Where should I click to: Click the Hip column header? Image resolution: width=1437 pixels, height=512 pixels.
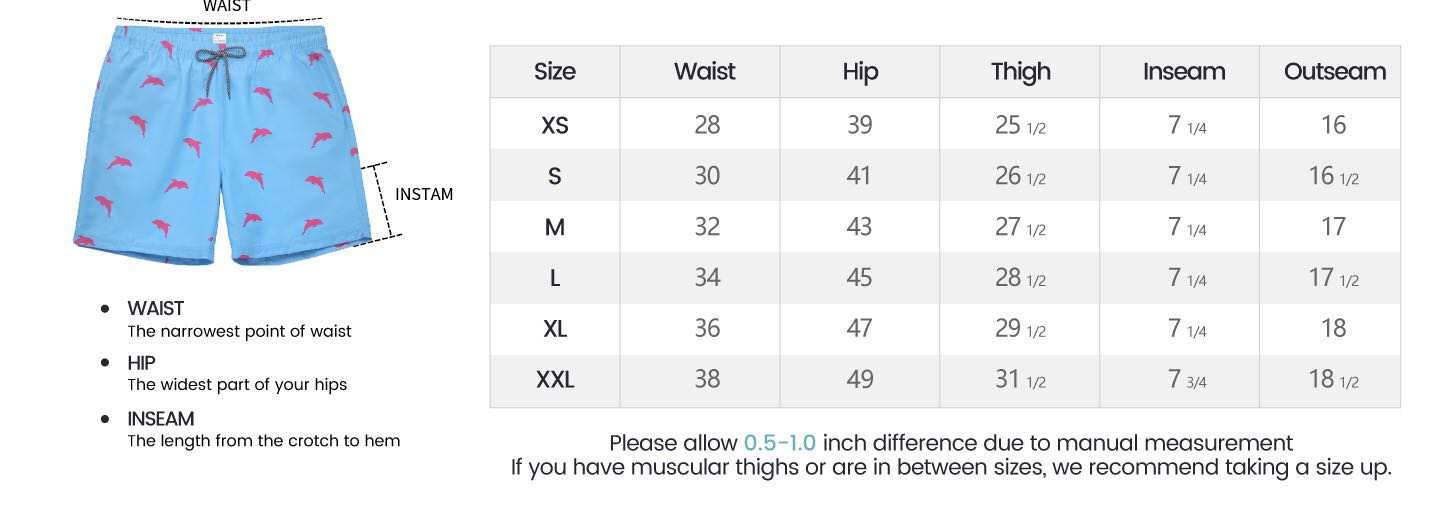pos(859,72)
